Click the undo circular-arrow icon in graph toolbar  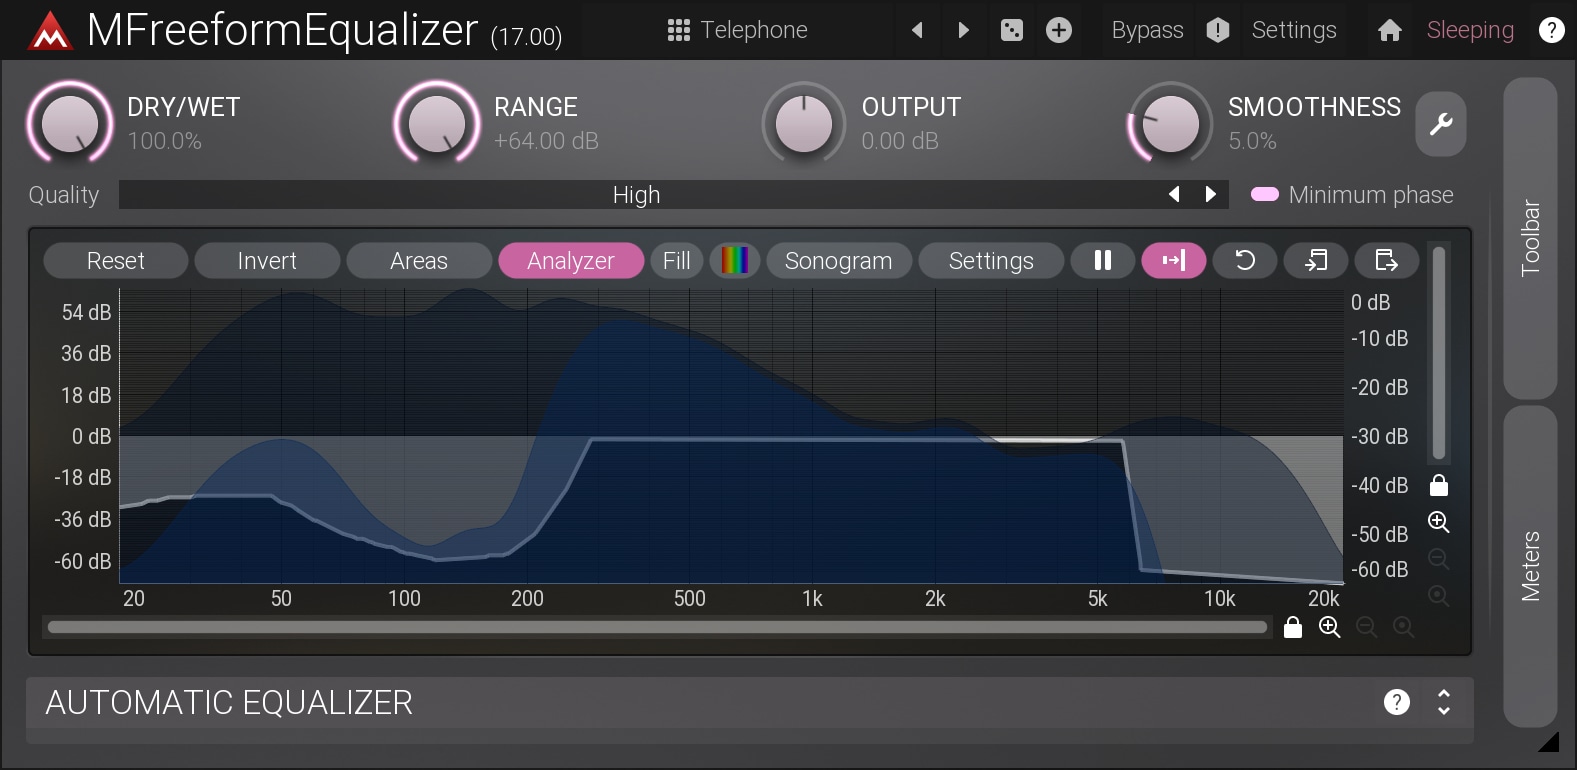1244,261
